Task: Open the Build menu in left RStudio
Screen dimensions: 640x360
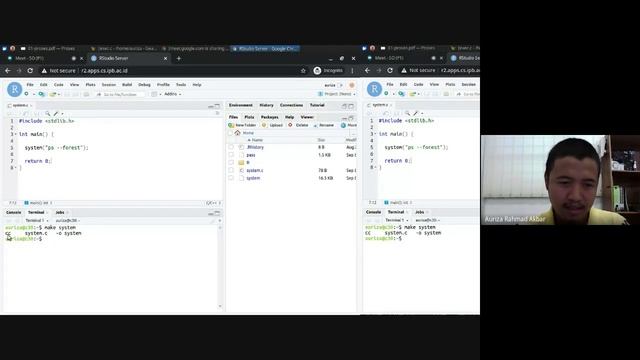Action: (x=127, y=84)
